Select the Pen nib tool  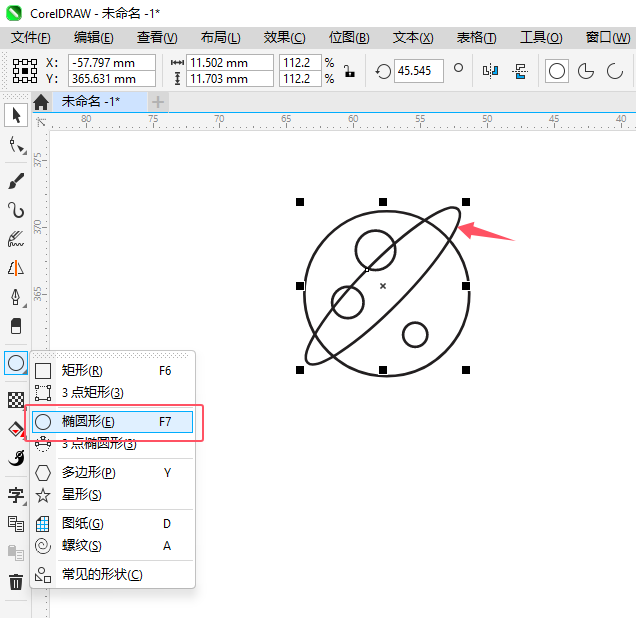[x=16, y=297]
